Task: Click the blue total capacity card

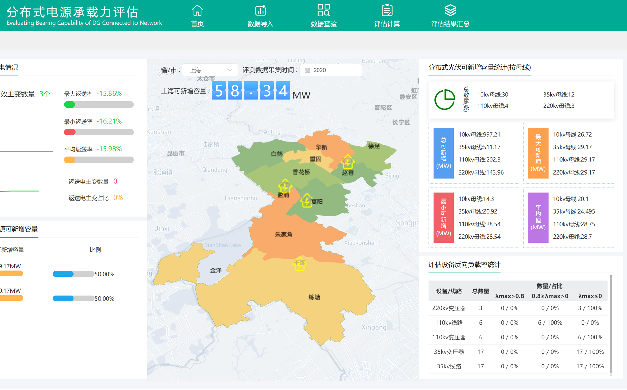Action: (x=444, y=153)
